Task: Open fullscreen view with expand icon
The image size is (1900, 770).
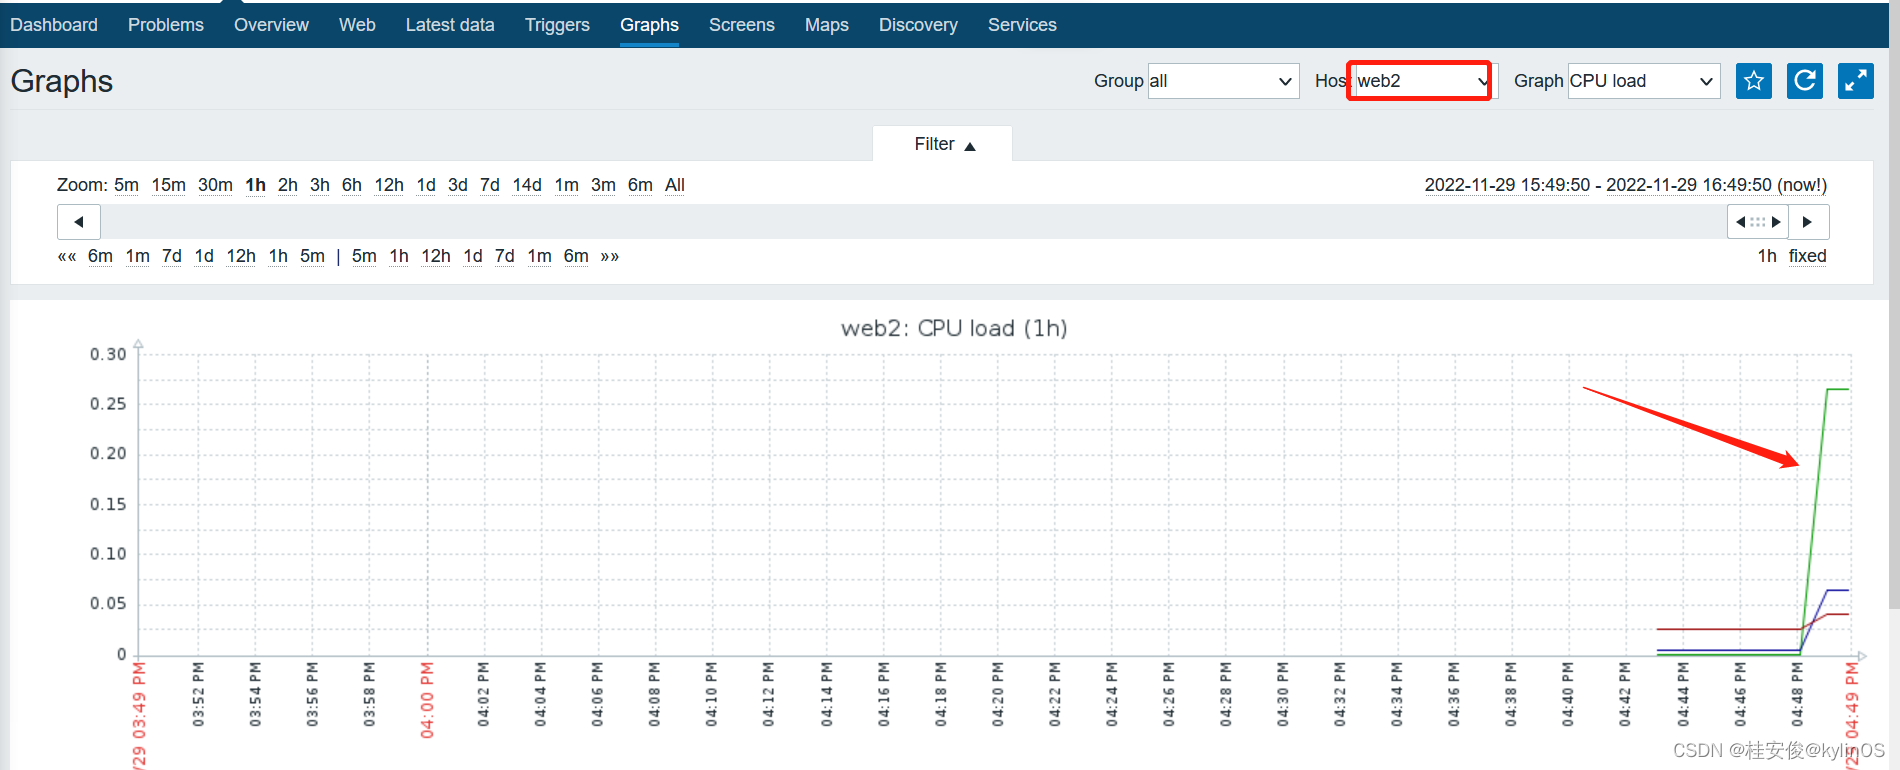Action: [1856, 81]
